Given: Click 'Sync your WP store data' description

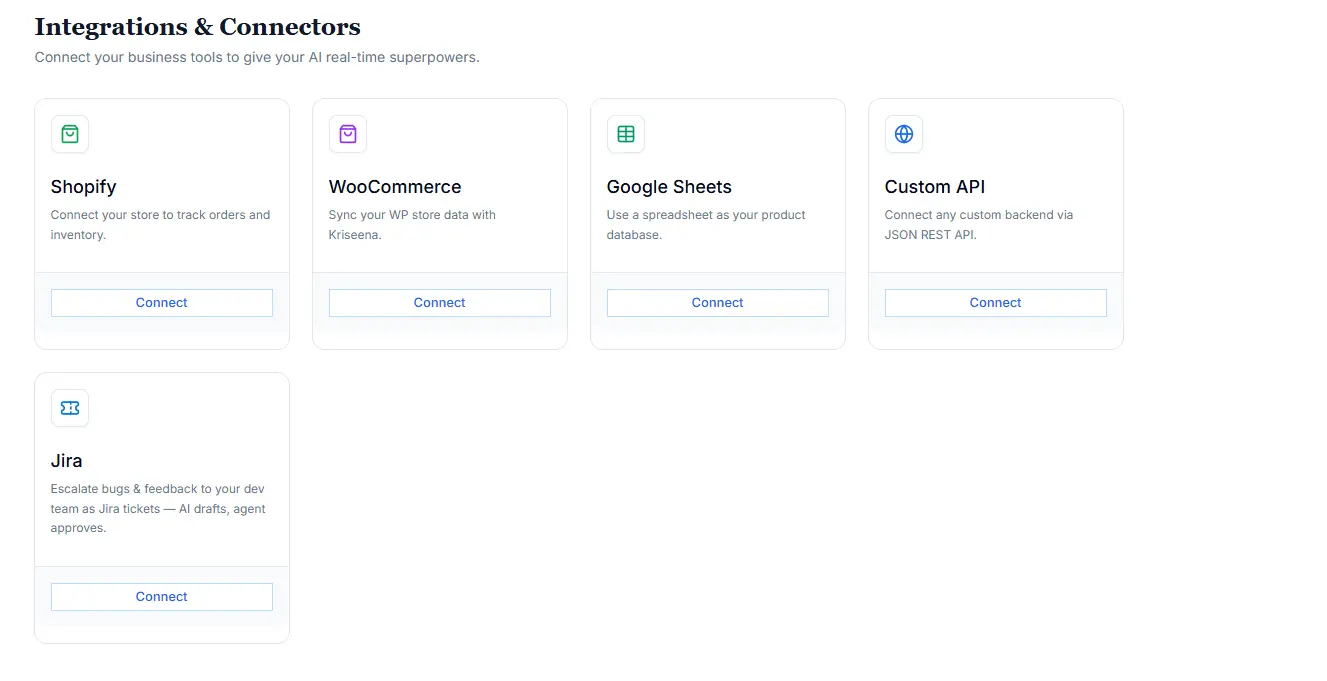Looking at the screenshot, I should click(412, 225).
